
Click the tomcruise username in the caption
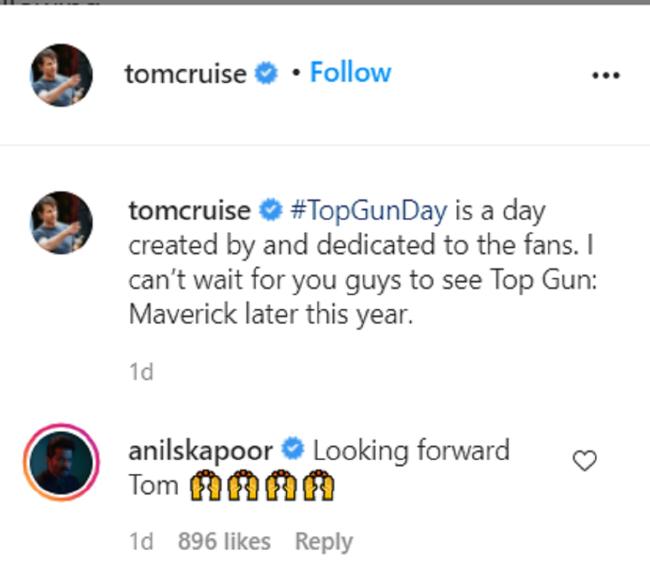pos(189,211)
